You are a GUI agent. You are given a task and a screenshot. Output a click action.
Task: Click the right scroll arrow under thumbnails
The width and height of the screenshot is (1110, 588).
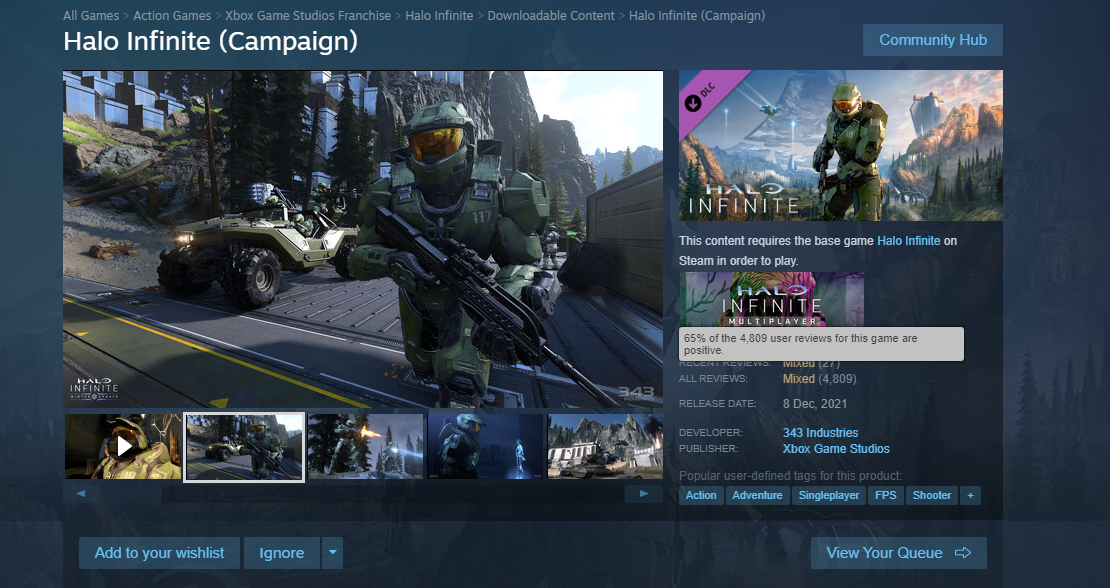click(x=643, y=493)
